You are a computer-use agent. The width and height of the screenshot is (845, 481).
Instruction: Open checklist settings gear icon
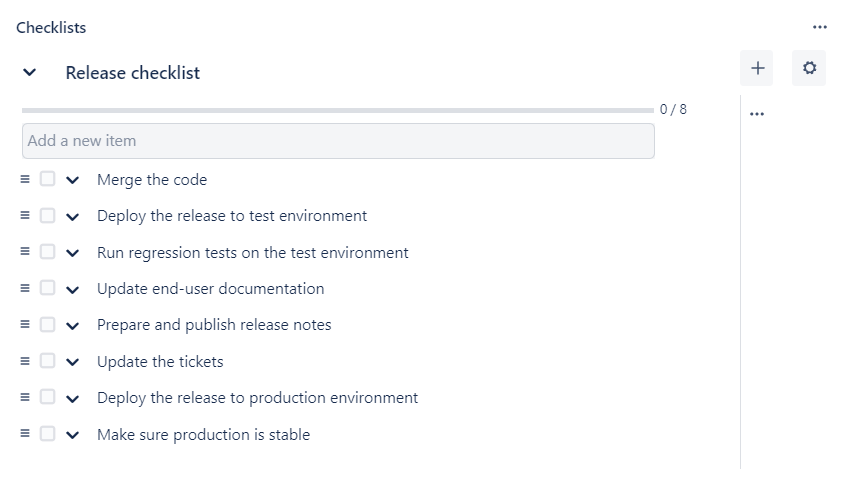pos(809,69)
